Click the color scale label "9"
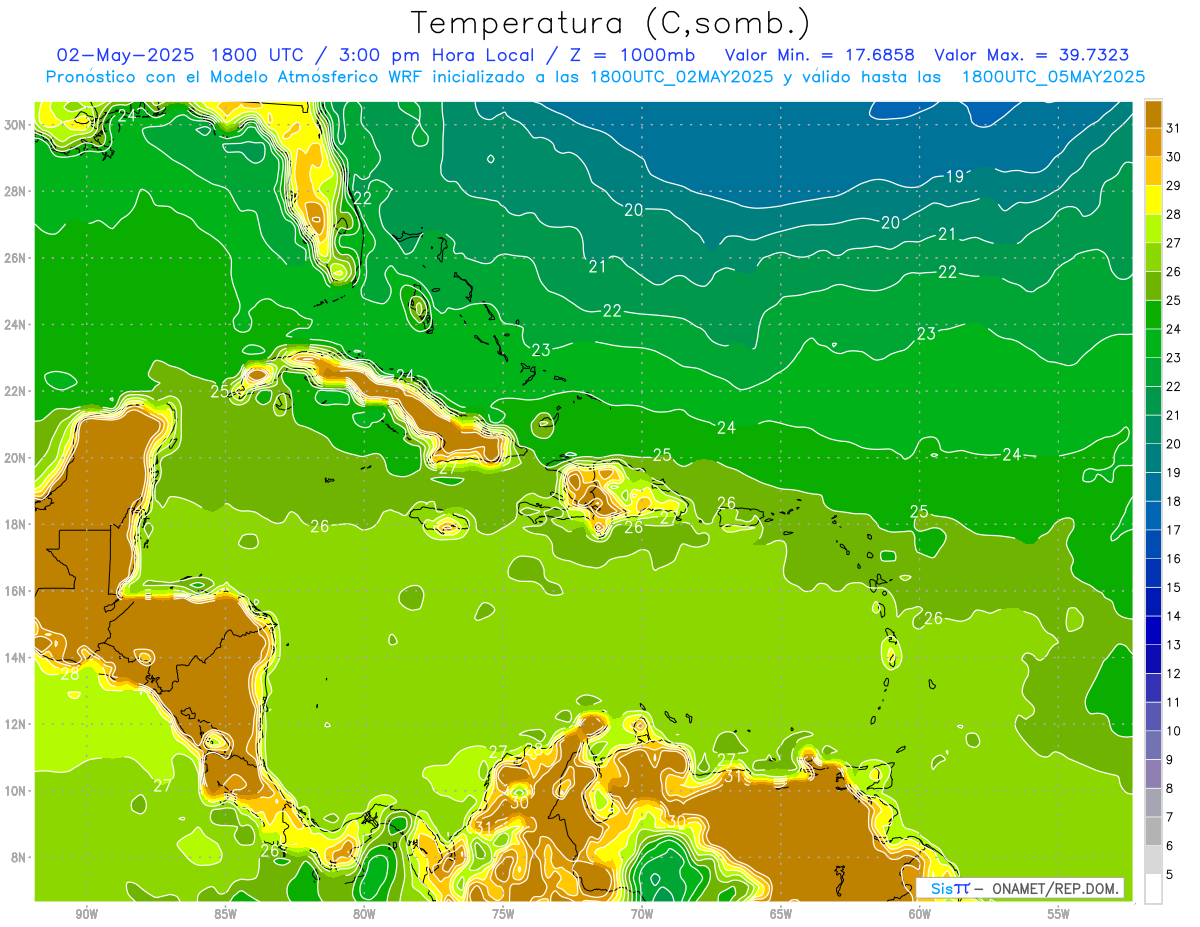1200x927 pixels. (1170, 760)
